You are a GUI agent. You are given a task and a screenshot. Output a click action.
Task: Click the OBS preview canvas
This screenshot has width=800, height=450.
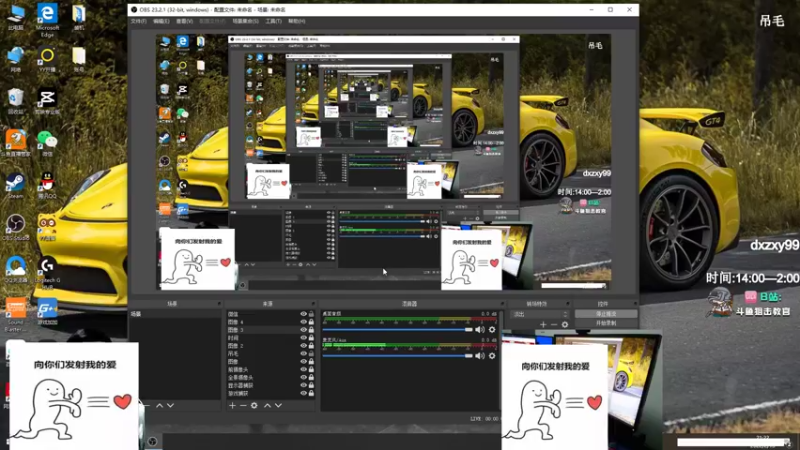[x=383, y=162]
